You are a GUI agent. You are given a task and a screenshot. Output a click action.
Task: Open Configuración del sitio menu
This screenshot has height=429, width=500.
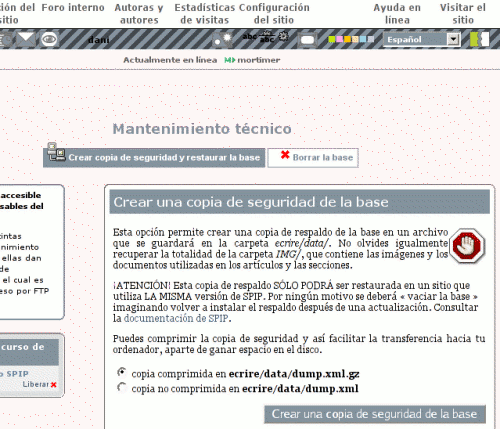coord(274,14)
